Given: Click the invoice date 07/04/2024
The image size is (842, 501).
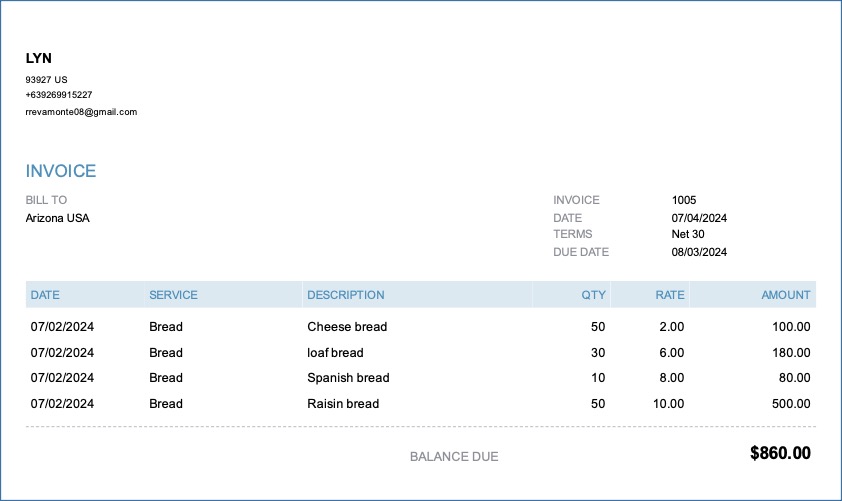Looking at the screenshot, I should (699, 218).
